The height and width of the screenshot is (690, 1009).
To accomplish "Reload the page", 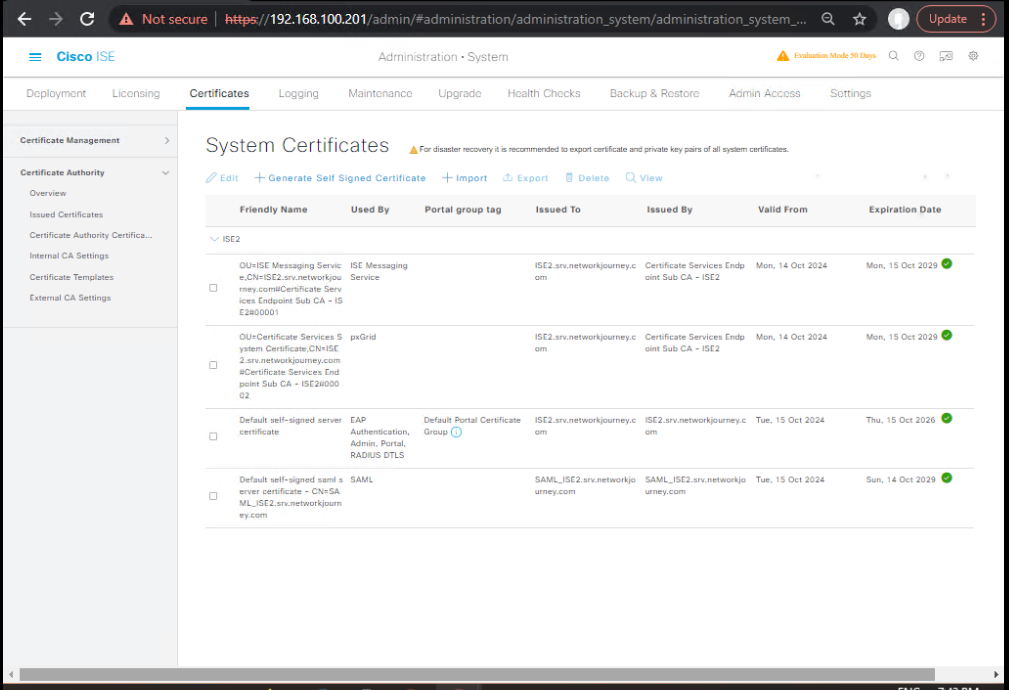I will click(87, 19).
